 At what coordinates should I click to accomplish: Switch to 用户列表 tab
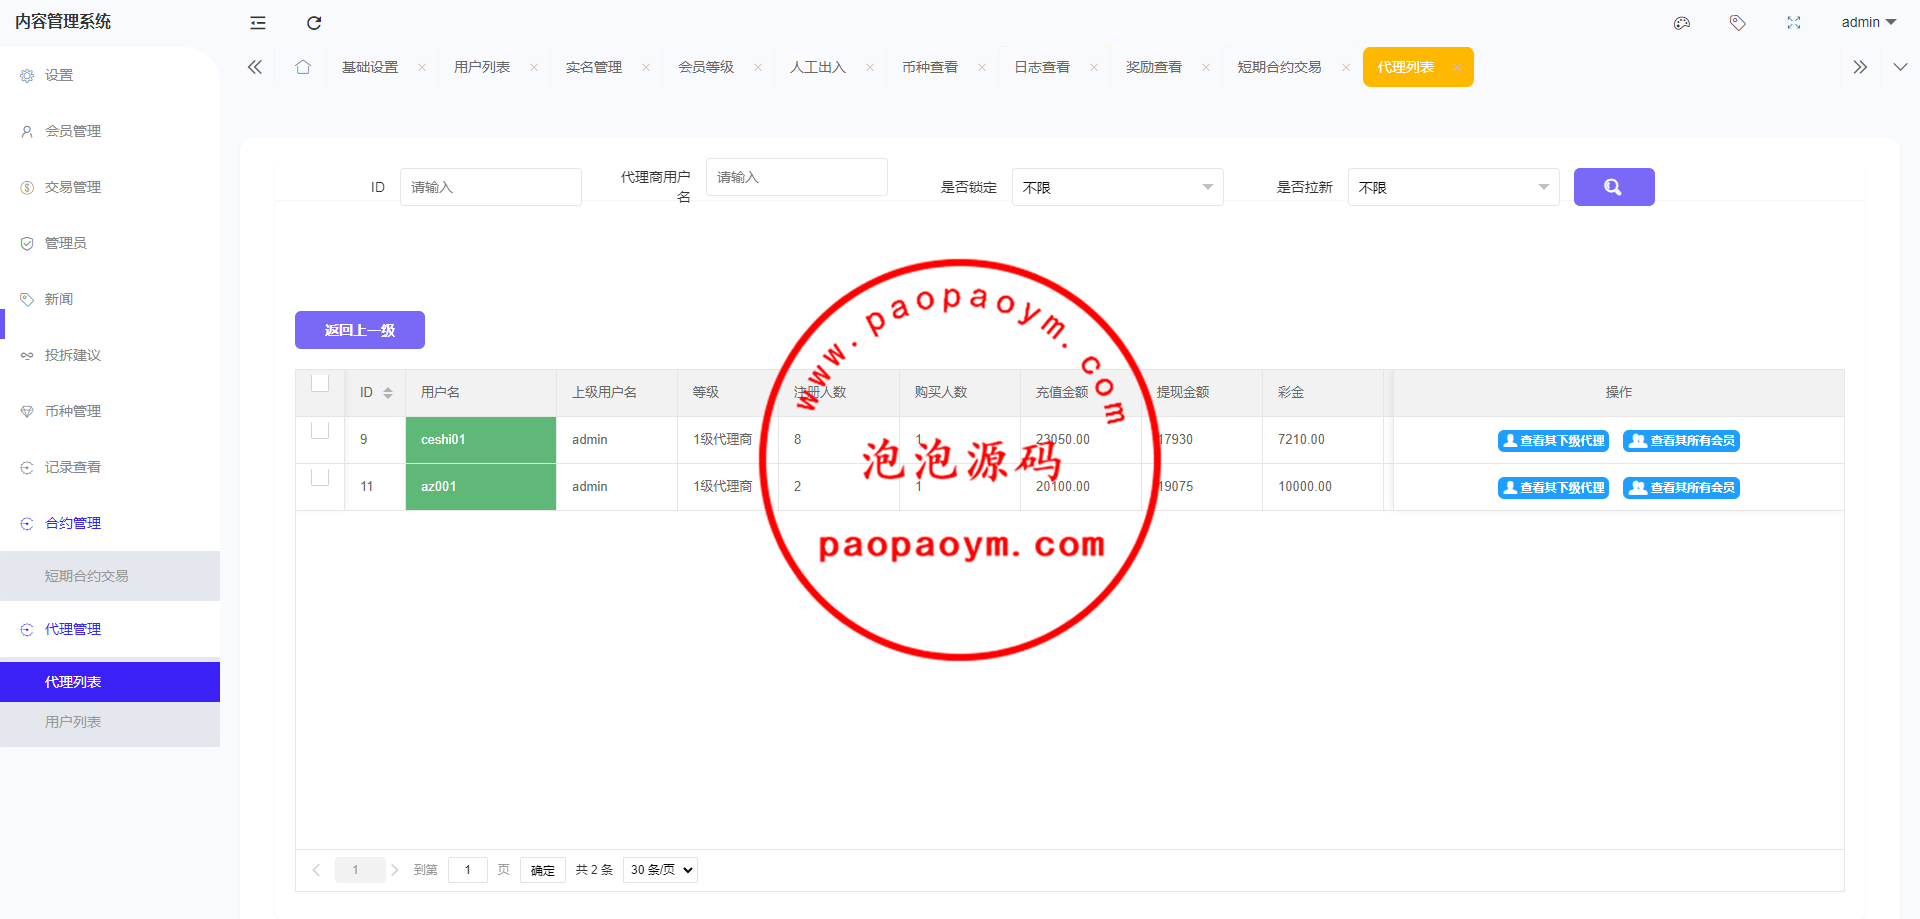tap(482, 67)
